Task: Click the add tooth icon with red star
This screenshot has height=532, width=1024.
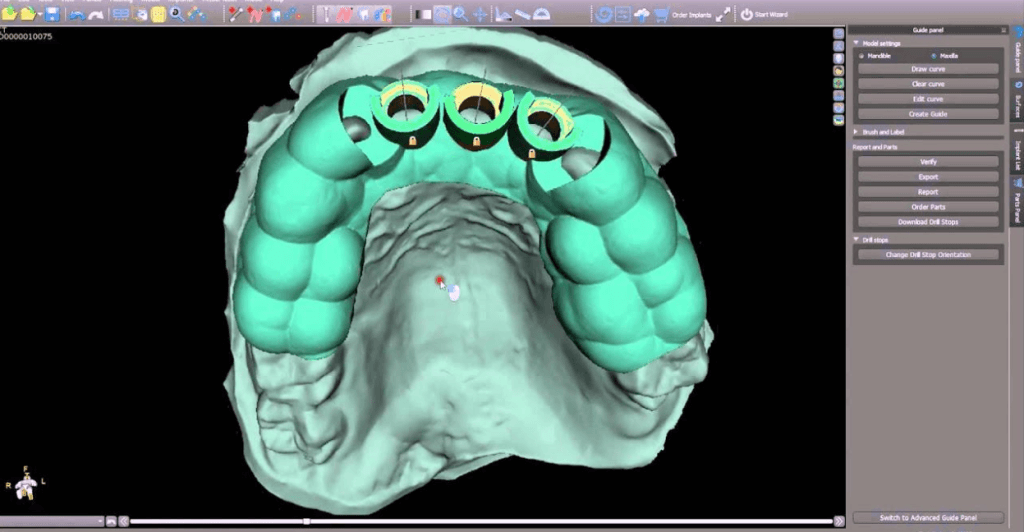Action: coord(274,14)
